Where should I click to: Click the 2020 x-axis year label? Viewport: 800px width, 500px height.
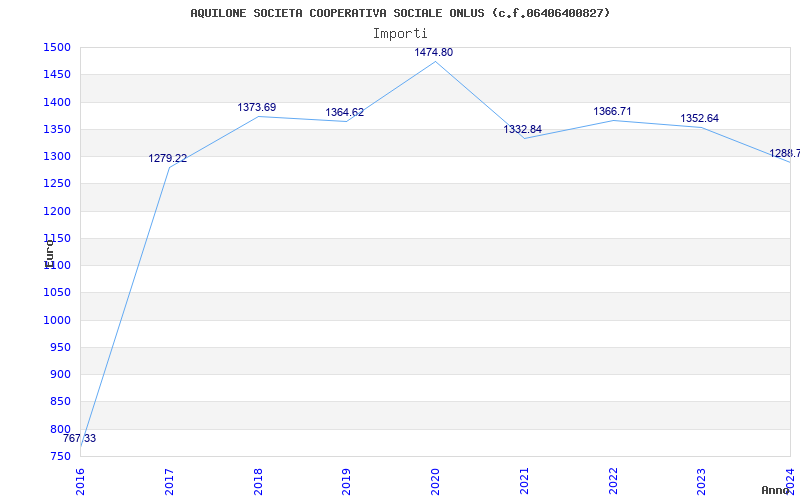click(x=436, y=481)
